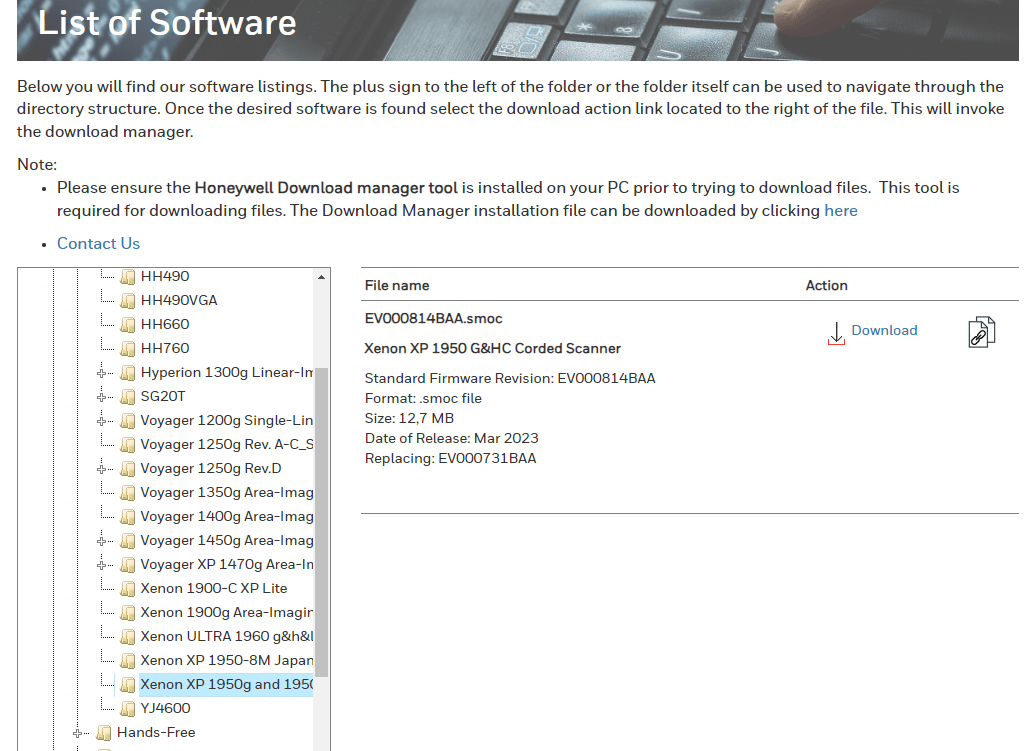Click the Voyager 1250g Rev.D folder icon

128,469
